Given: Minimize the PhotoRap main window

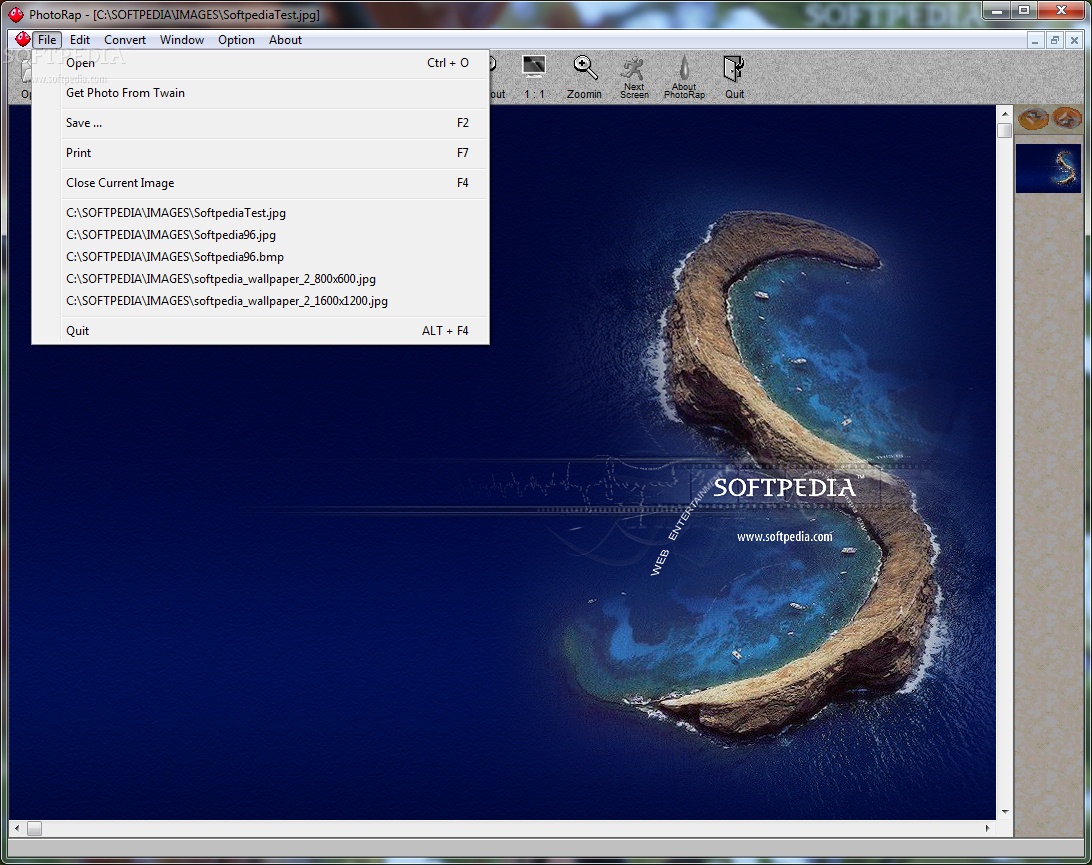Looking at the screenshot, I should pos(997,10).
